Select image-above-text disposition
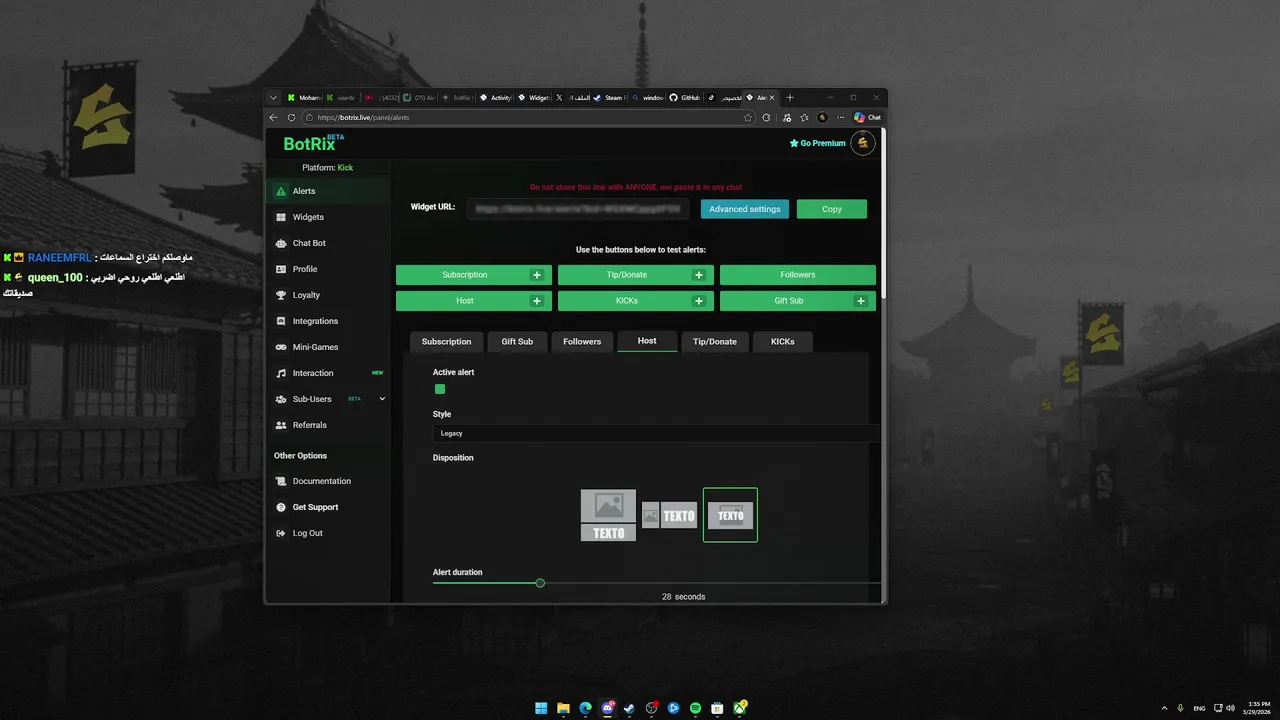 (608, 515)
